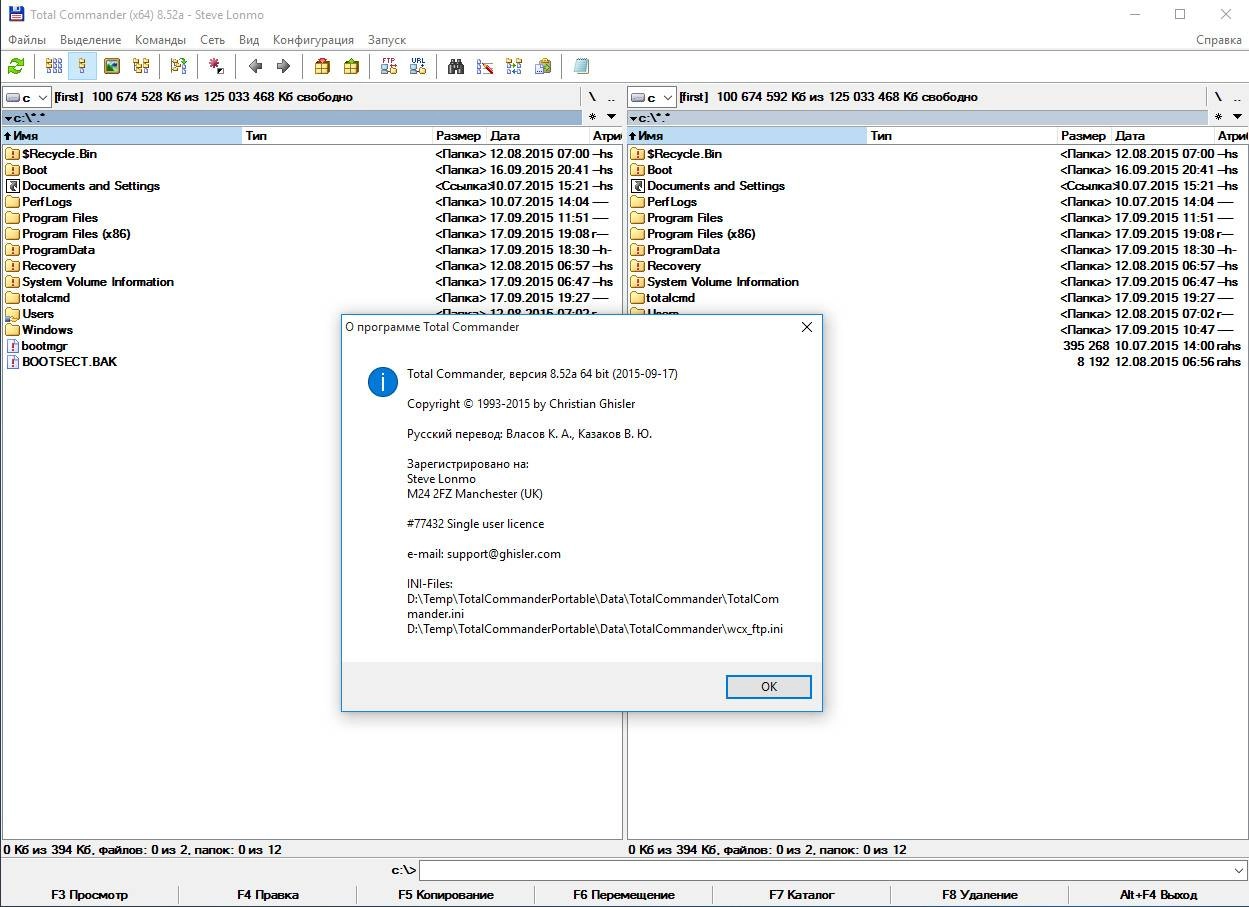Open the Сеть menu

point(212,40)
